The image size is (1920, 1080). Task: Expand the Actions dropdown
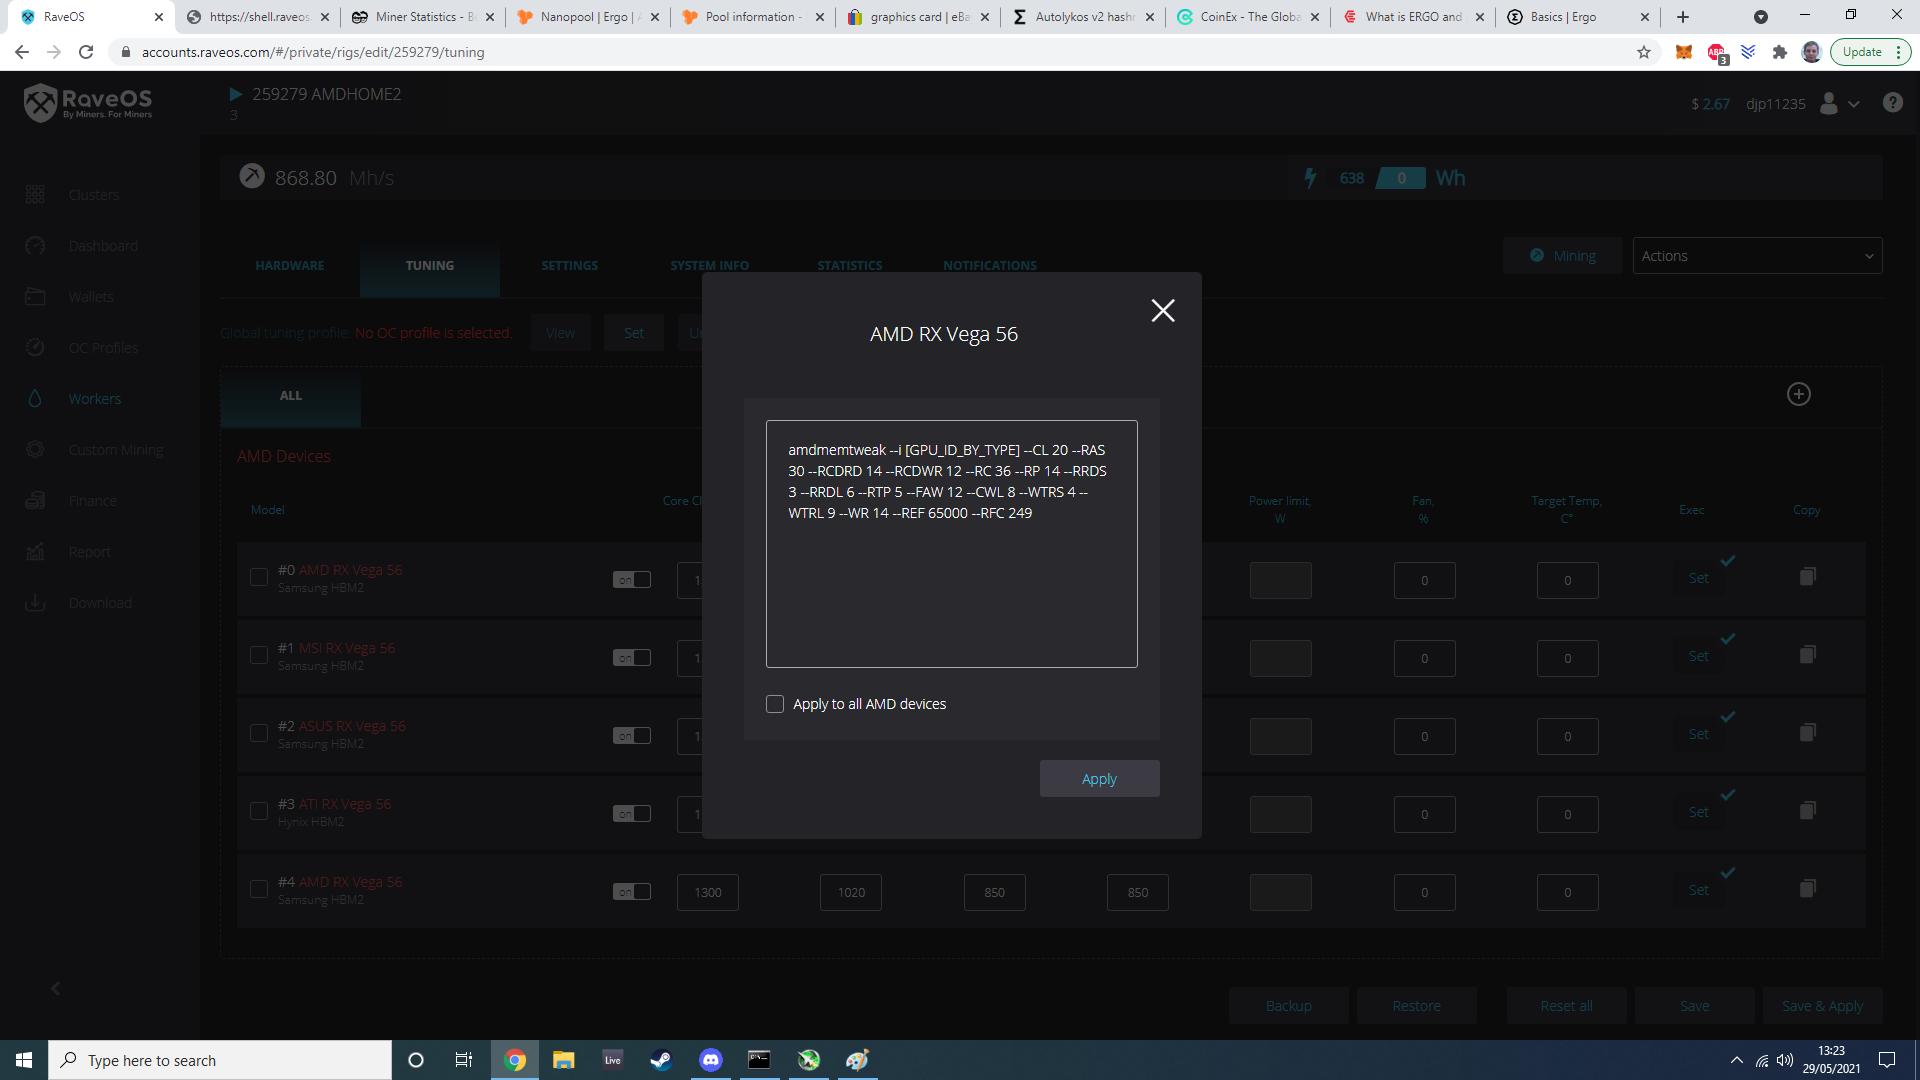tap(1756, 256)
